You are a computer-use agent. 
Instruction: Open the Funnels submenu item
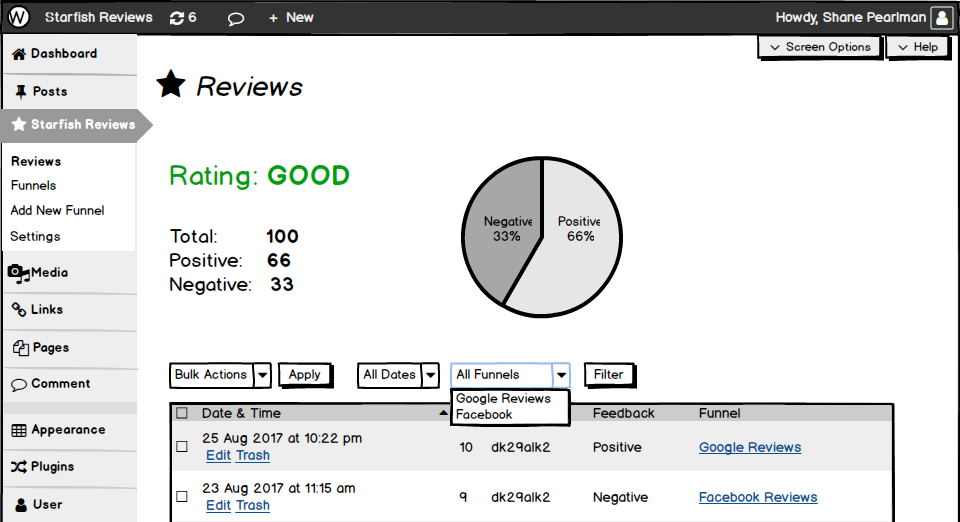click(34, 185)
